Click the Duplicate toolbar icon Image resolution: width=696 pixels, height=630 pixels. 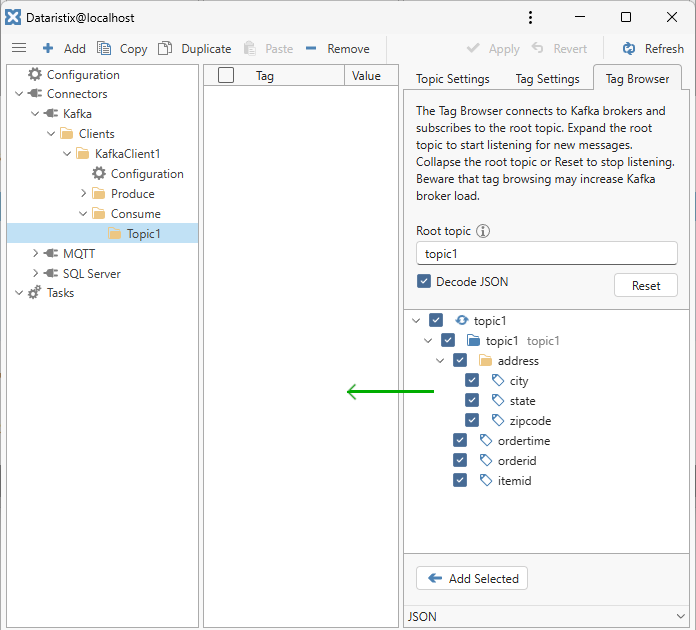click(x=166, y=48)
